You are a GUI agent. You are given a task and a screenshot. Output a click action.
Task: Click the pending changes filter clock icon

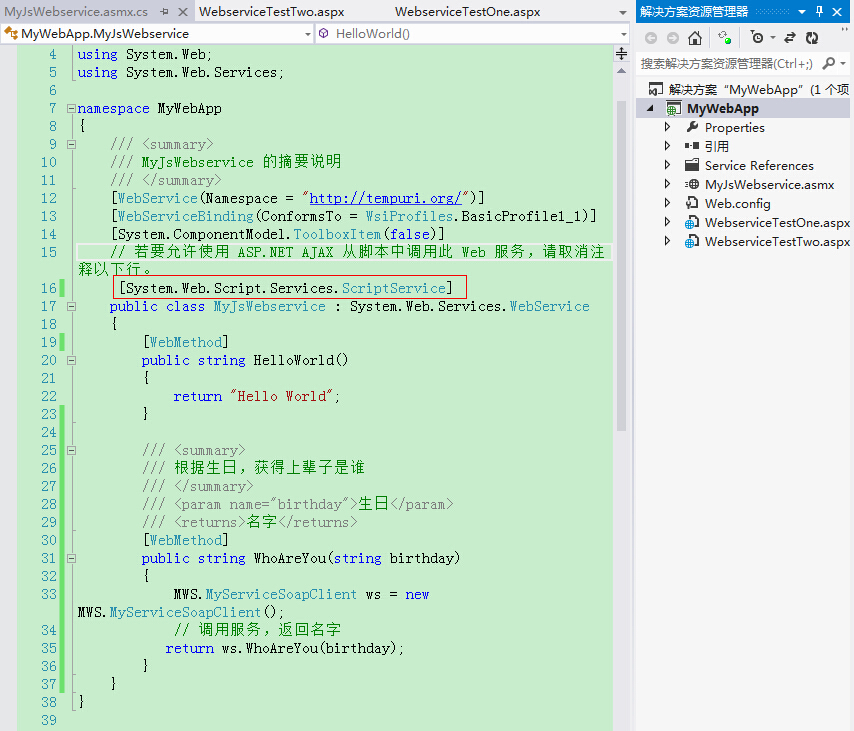(757, 37)
